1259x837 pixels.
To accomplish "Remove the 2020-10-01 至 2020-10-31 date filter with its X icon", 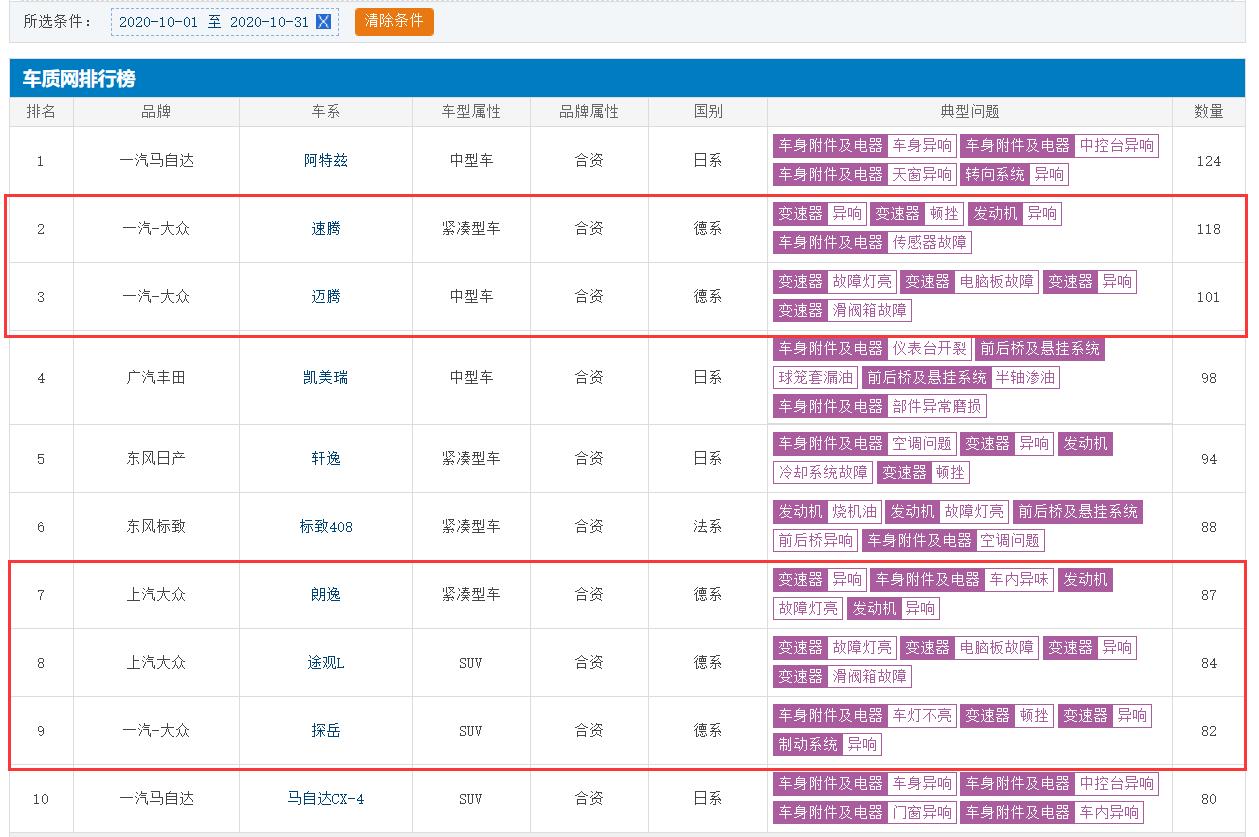I will (x=323, y=21).
